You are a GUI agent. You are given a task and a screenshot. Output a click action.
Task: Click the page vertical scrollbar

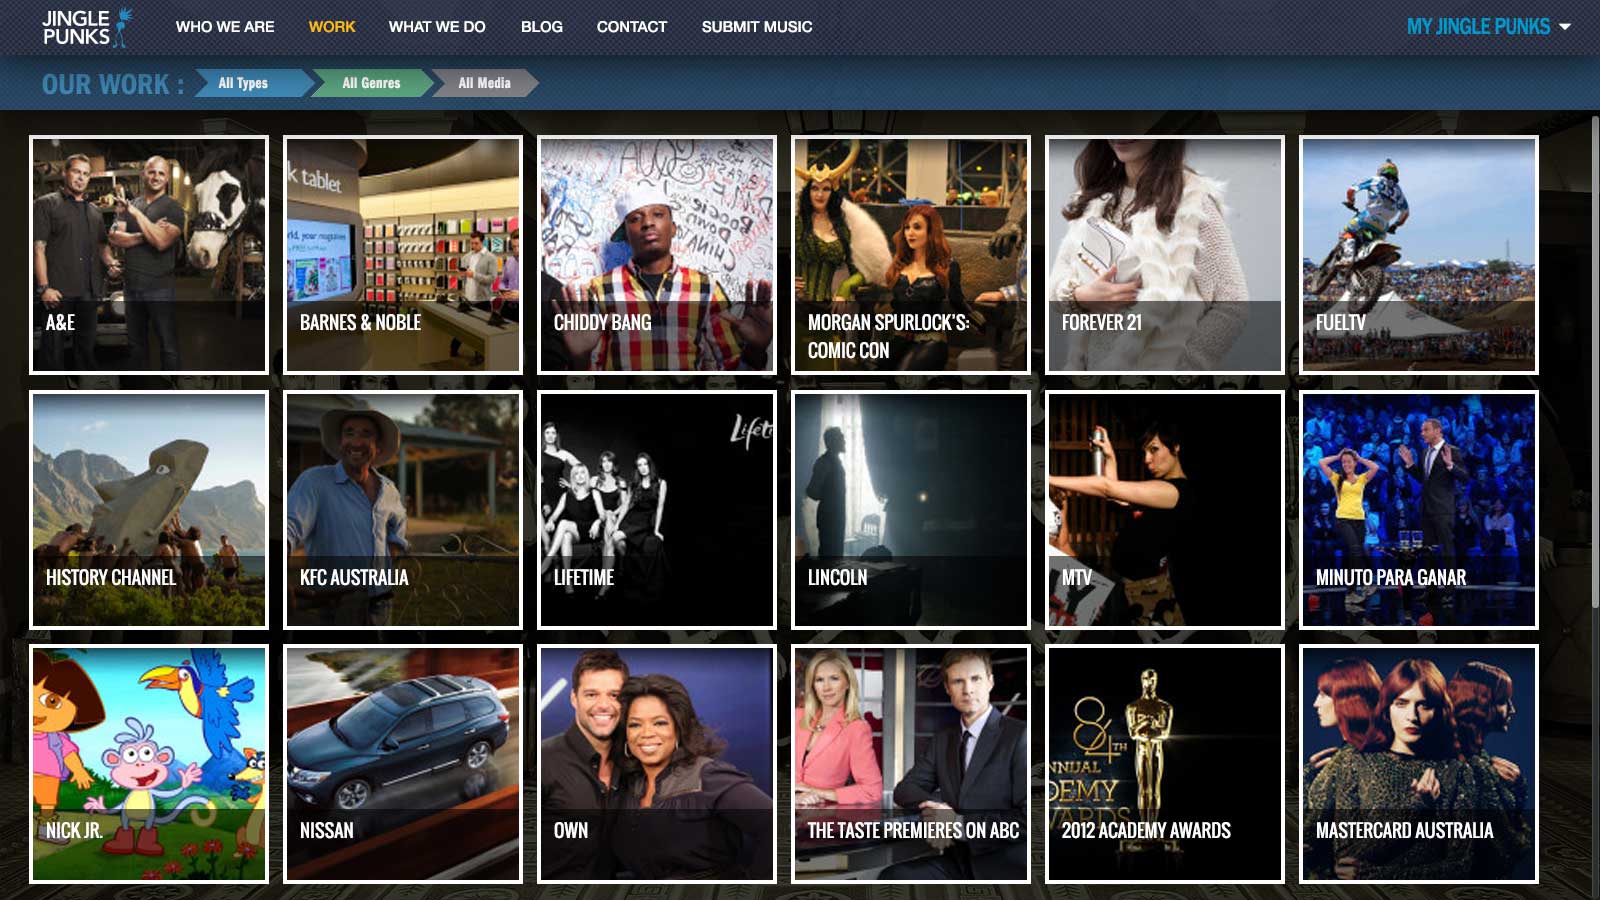[1595, 360]
